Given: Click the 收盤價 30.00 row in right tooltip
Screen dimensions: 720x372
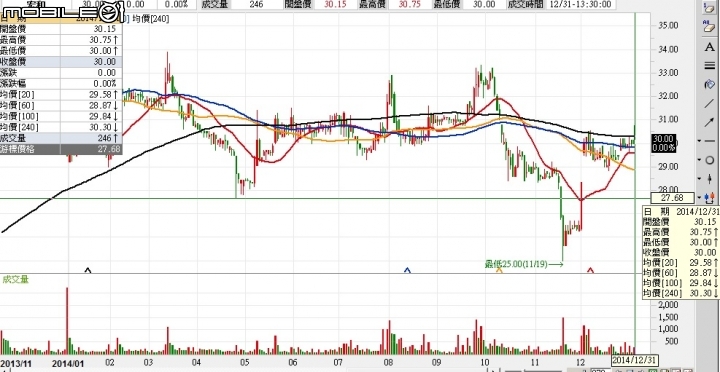Looking at the screenshot, I should [681, 252].
